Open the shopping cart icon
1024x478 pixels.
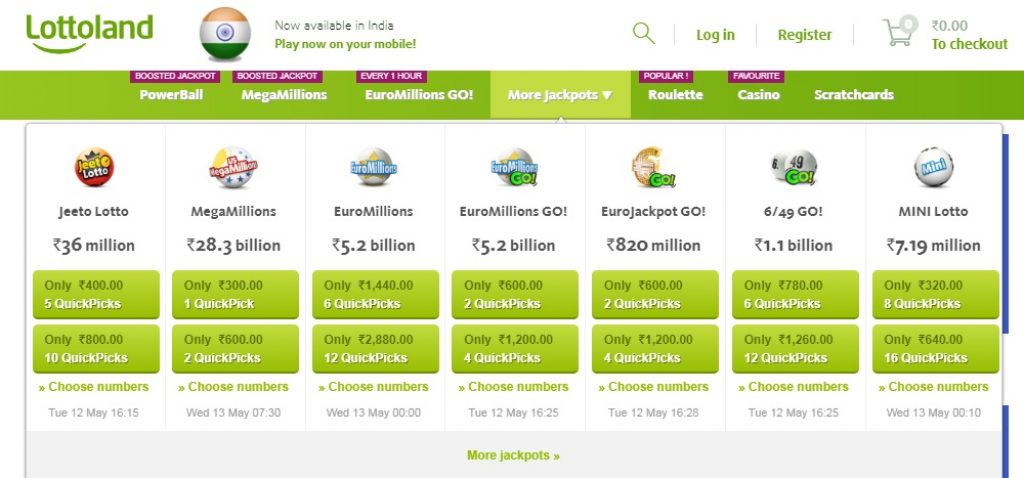pos(899,31)
